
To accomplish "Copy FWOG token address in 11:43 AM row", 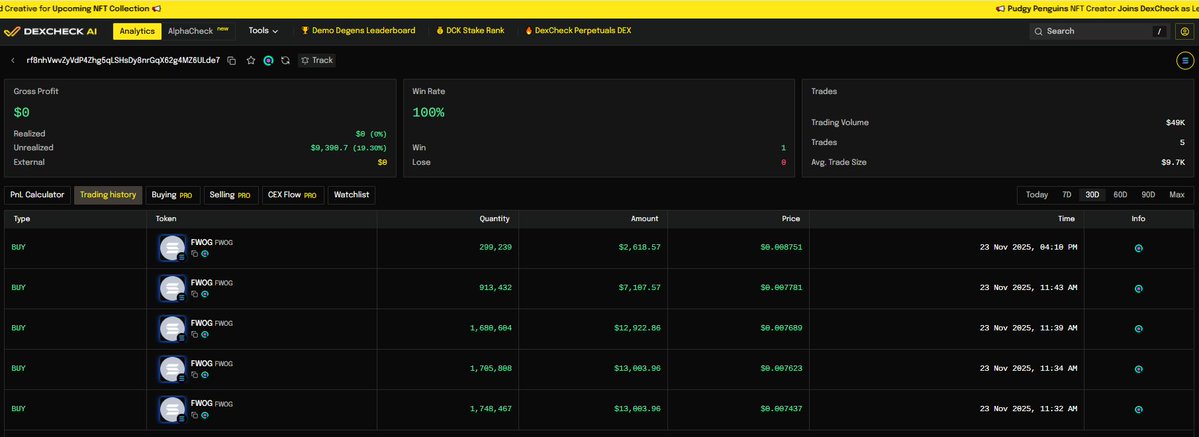I will [x=194, y=294].
